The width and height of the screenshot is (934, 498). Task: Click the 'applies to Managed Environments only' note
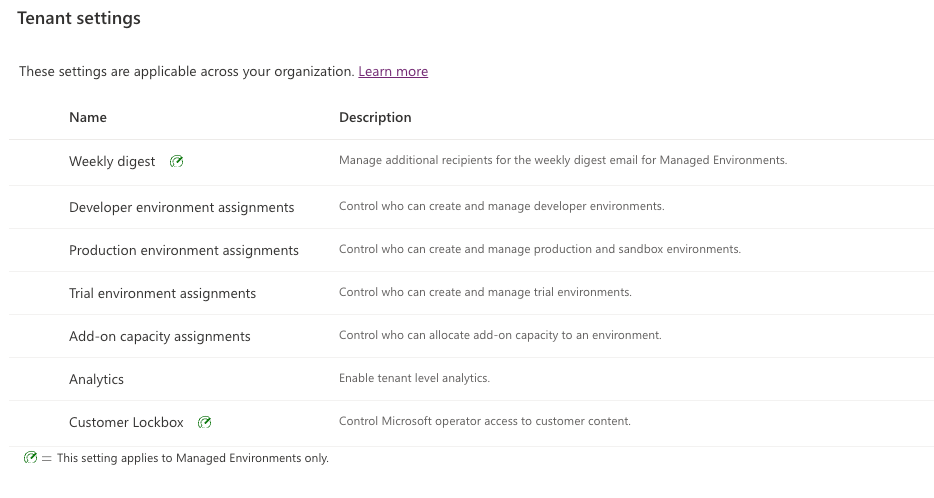(193, 458)
